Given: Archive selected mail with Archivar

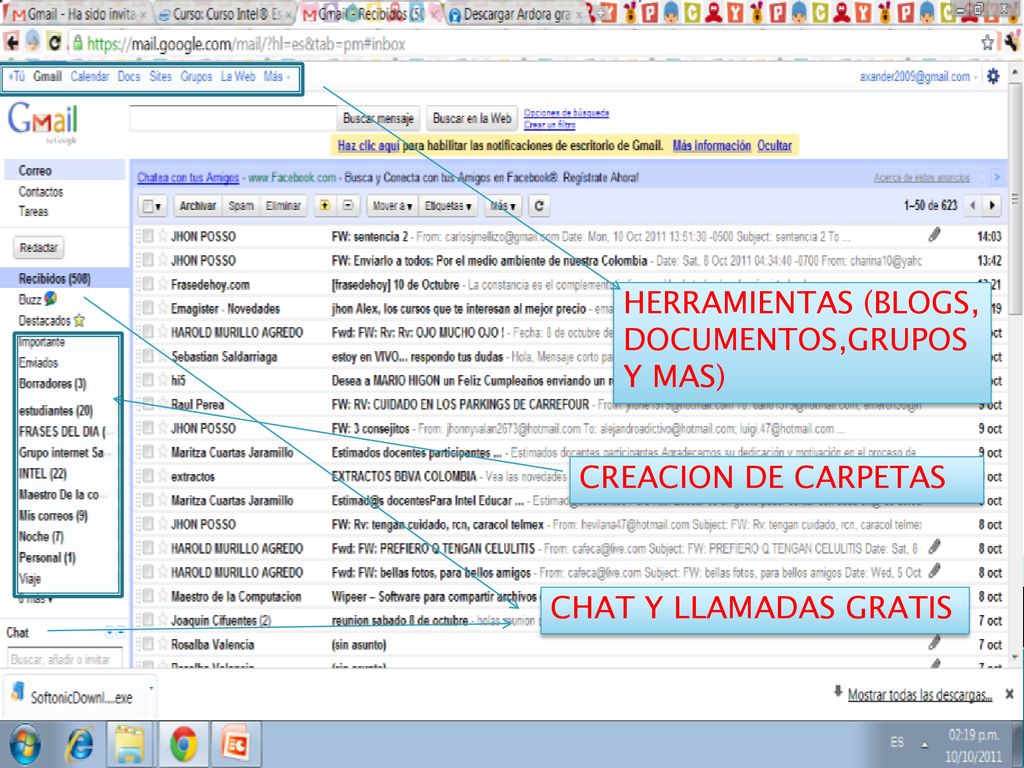Looking at the screenshot, I should 197,206.
